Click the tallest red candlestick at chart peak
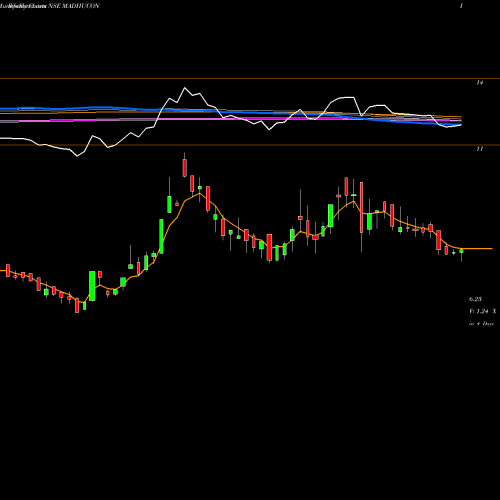500x500 pixels. click(x=185, y=168)
